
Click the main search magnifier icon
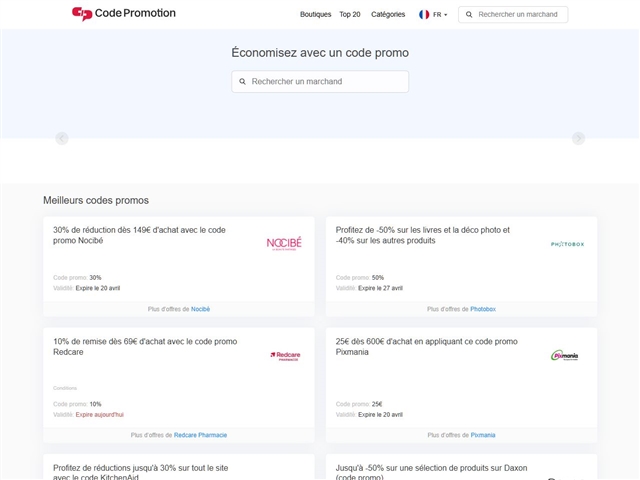pyautogui.click(x=242, y=82)
